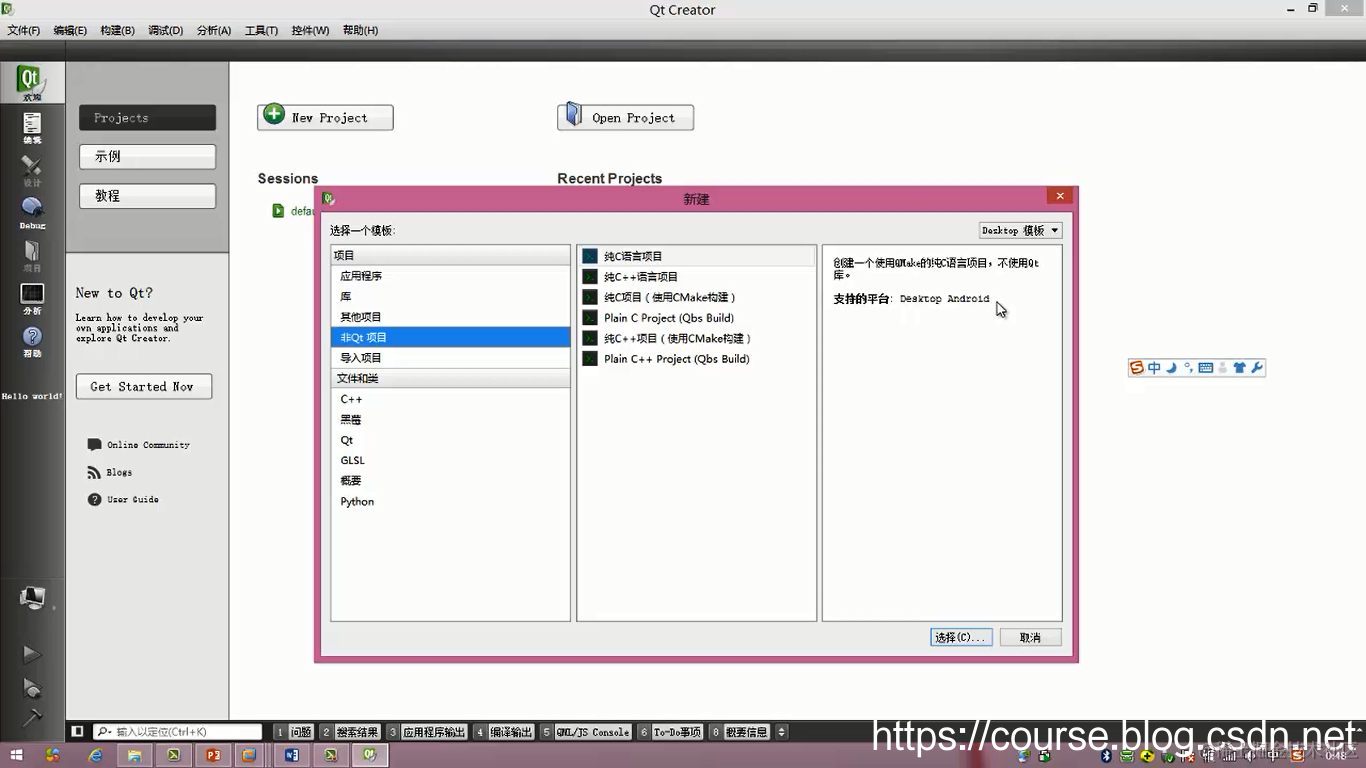Click the New Project button
The width and height of the screenshot is (1366, 768).
tap(325, 117)
